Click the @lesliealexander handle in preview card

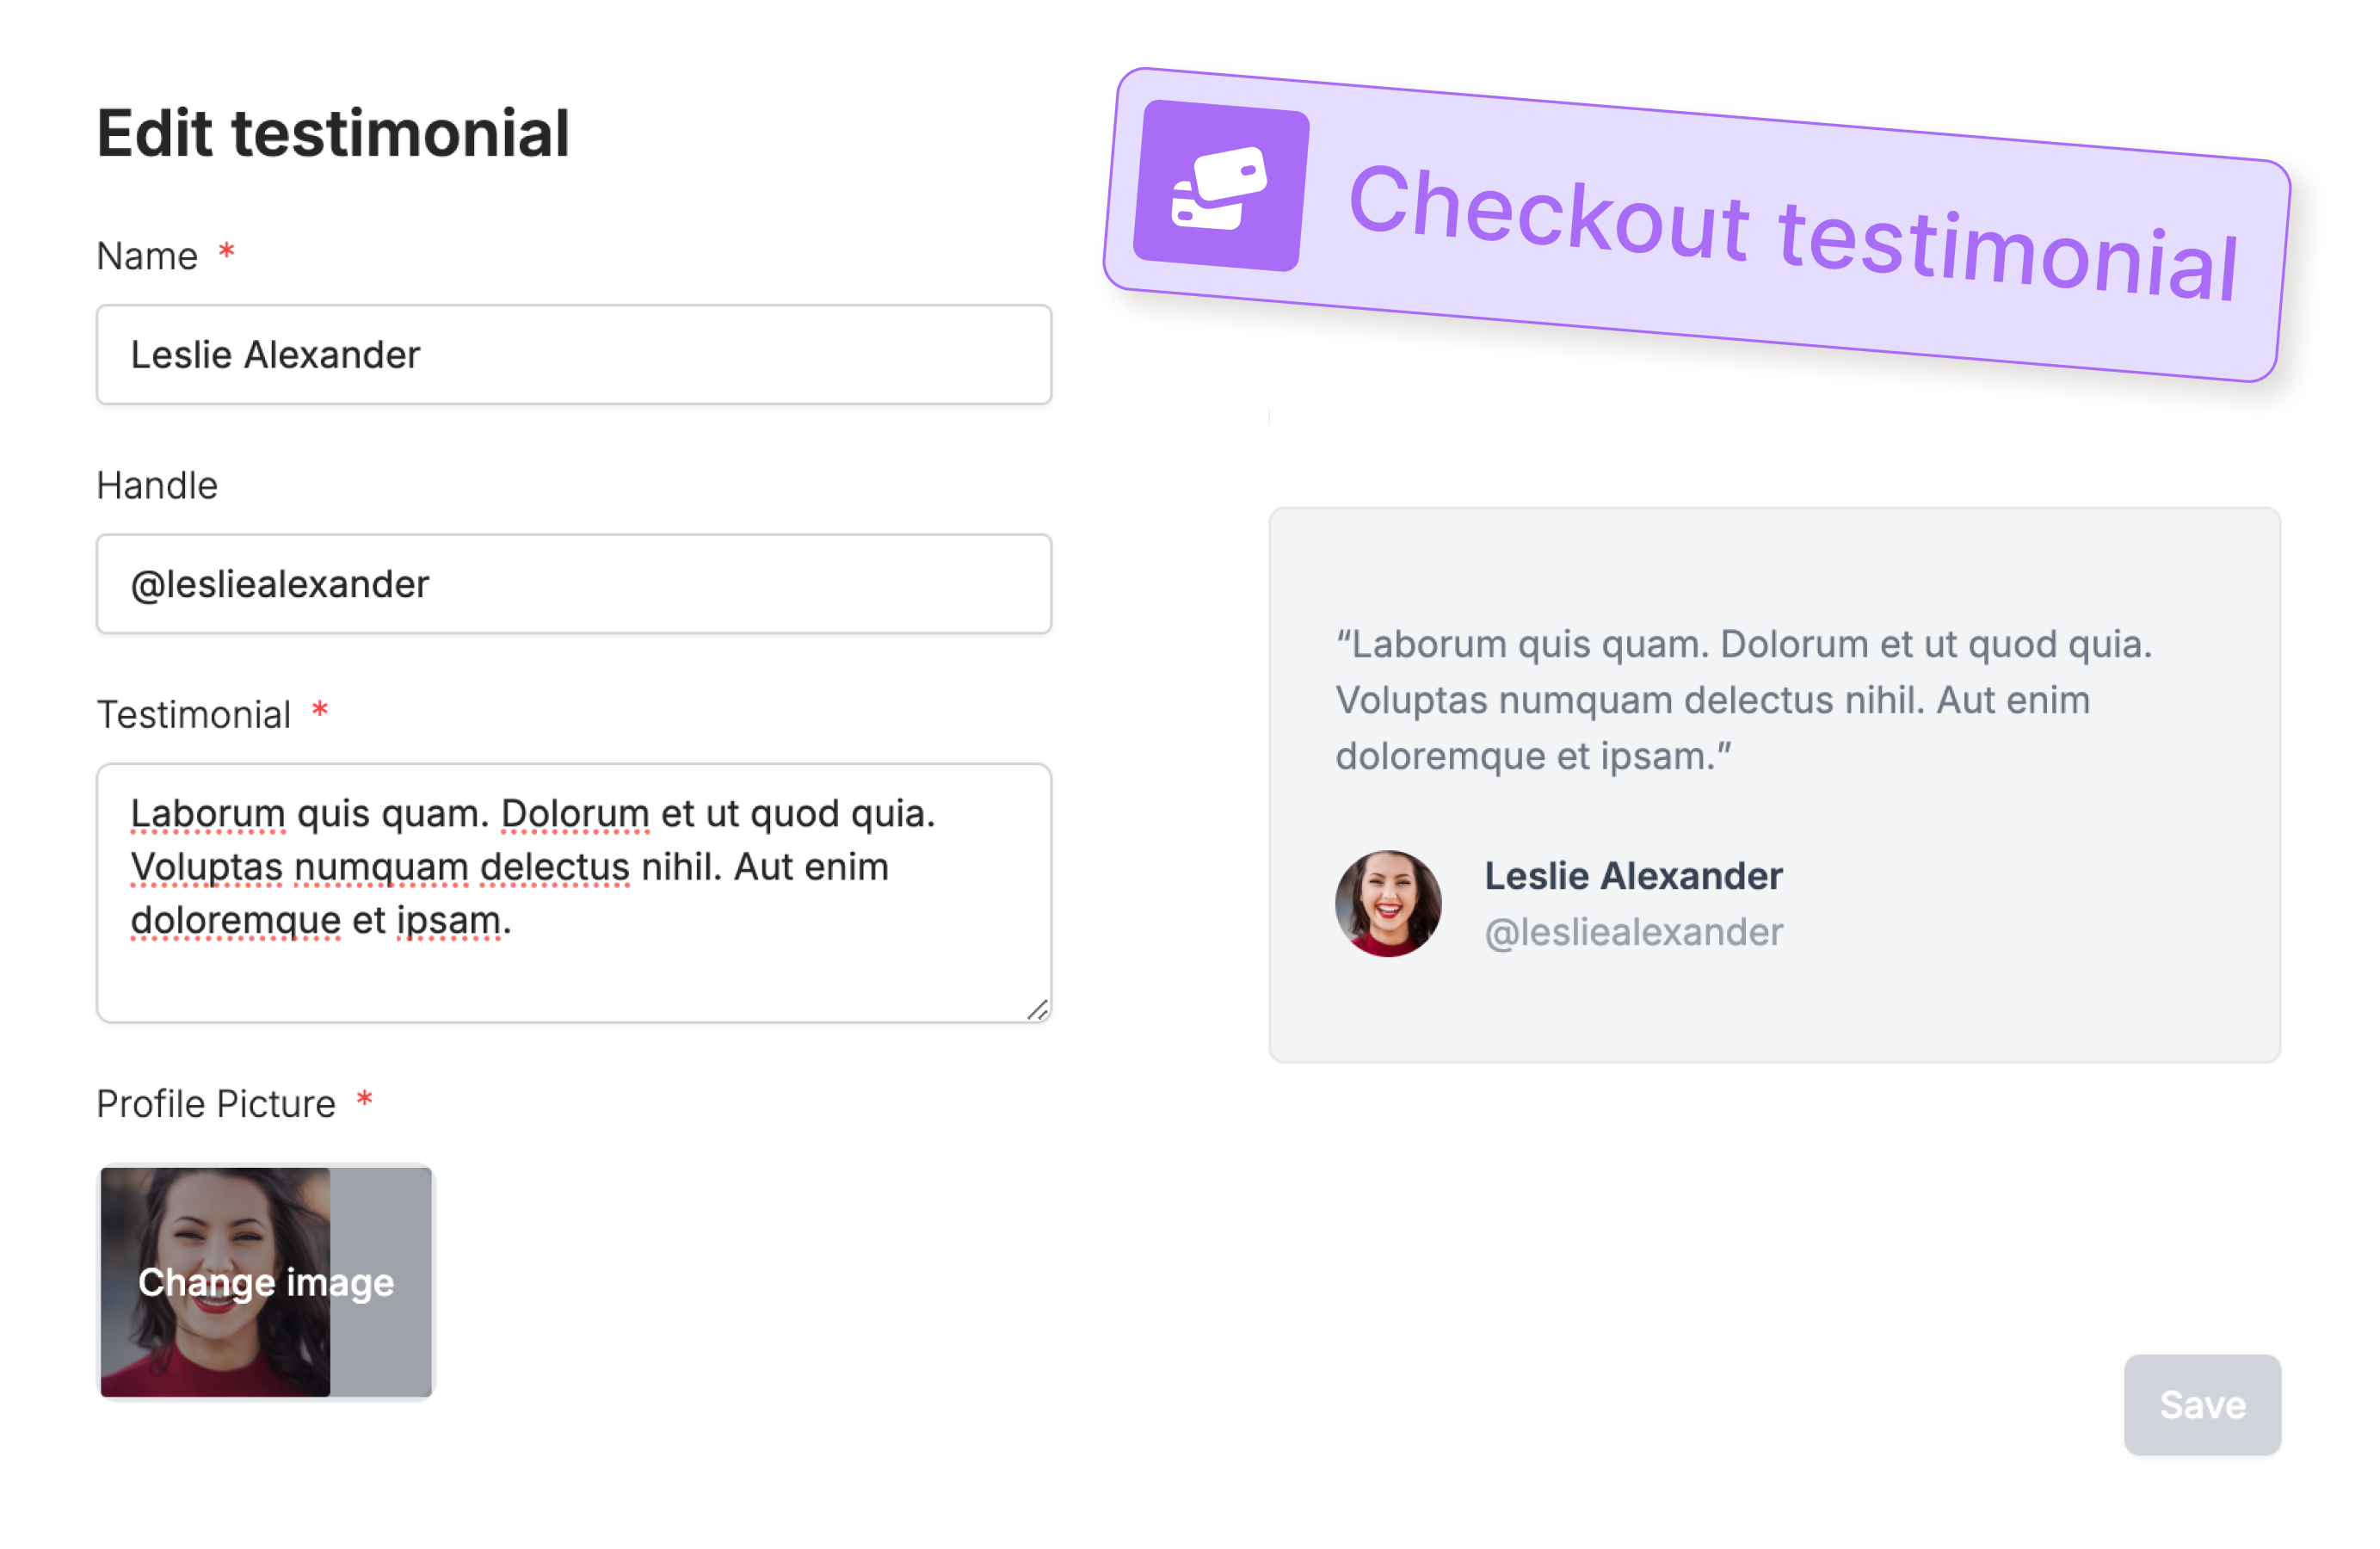tap(1634, 932)
